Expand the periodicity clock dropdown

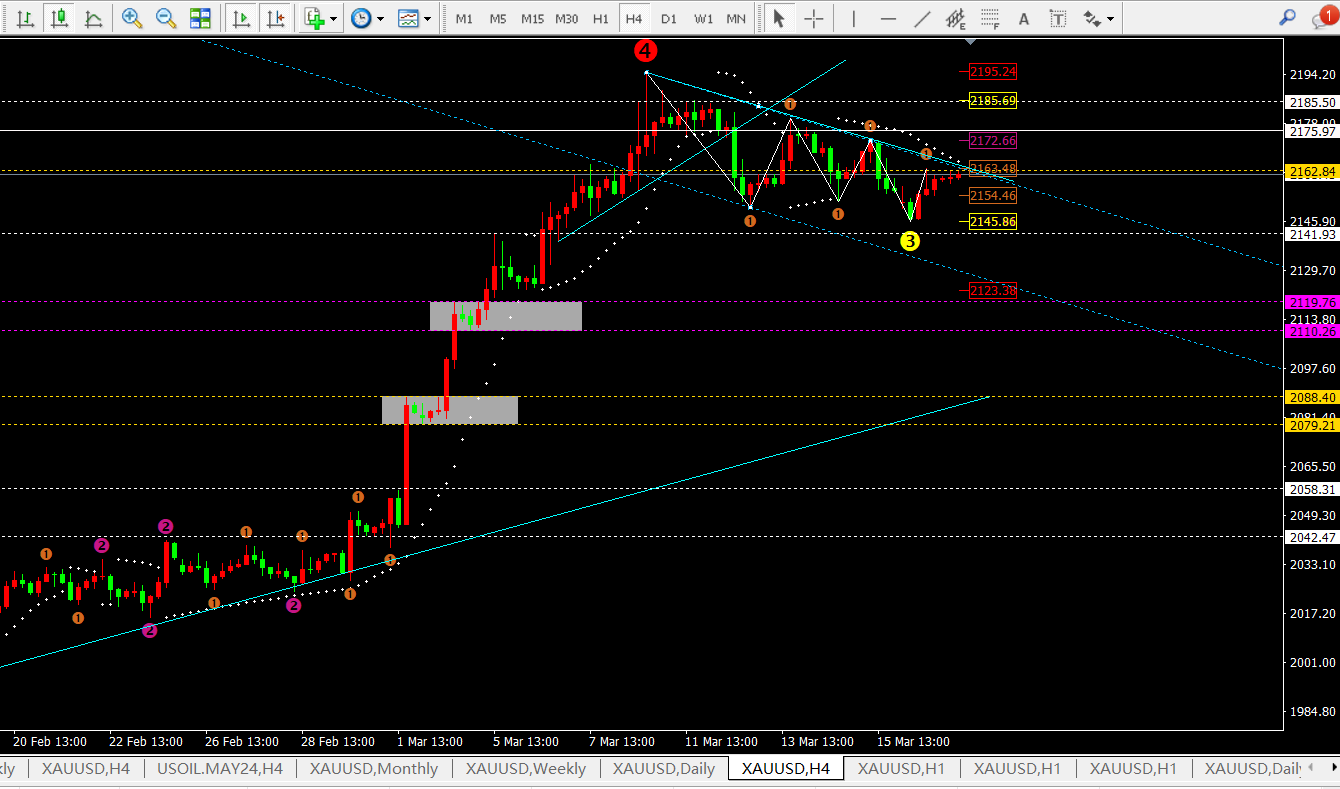pyautogui.click(x=379, y=18)
